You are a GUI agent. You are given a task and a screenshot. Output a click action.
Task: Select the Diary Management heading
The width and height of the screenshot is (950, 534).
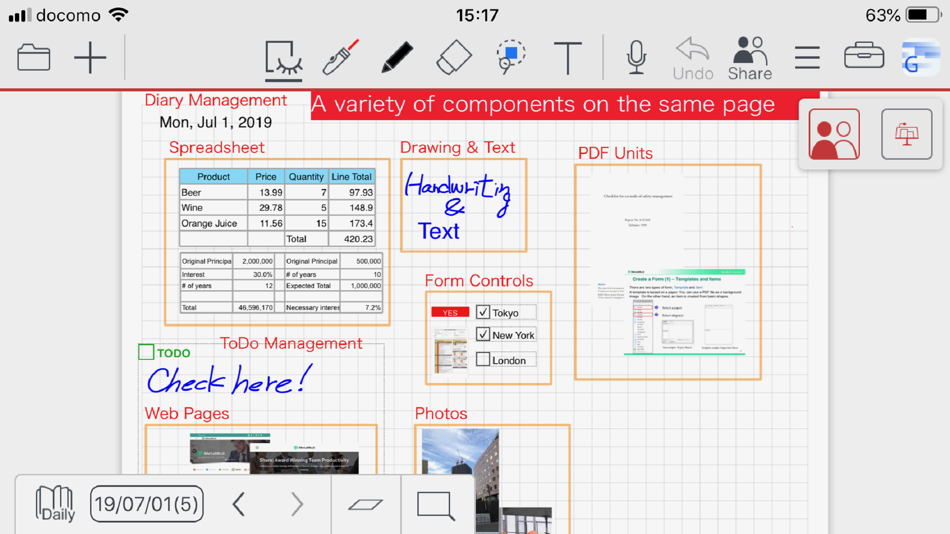(215, 100)
